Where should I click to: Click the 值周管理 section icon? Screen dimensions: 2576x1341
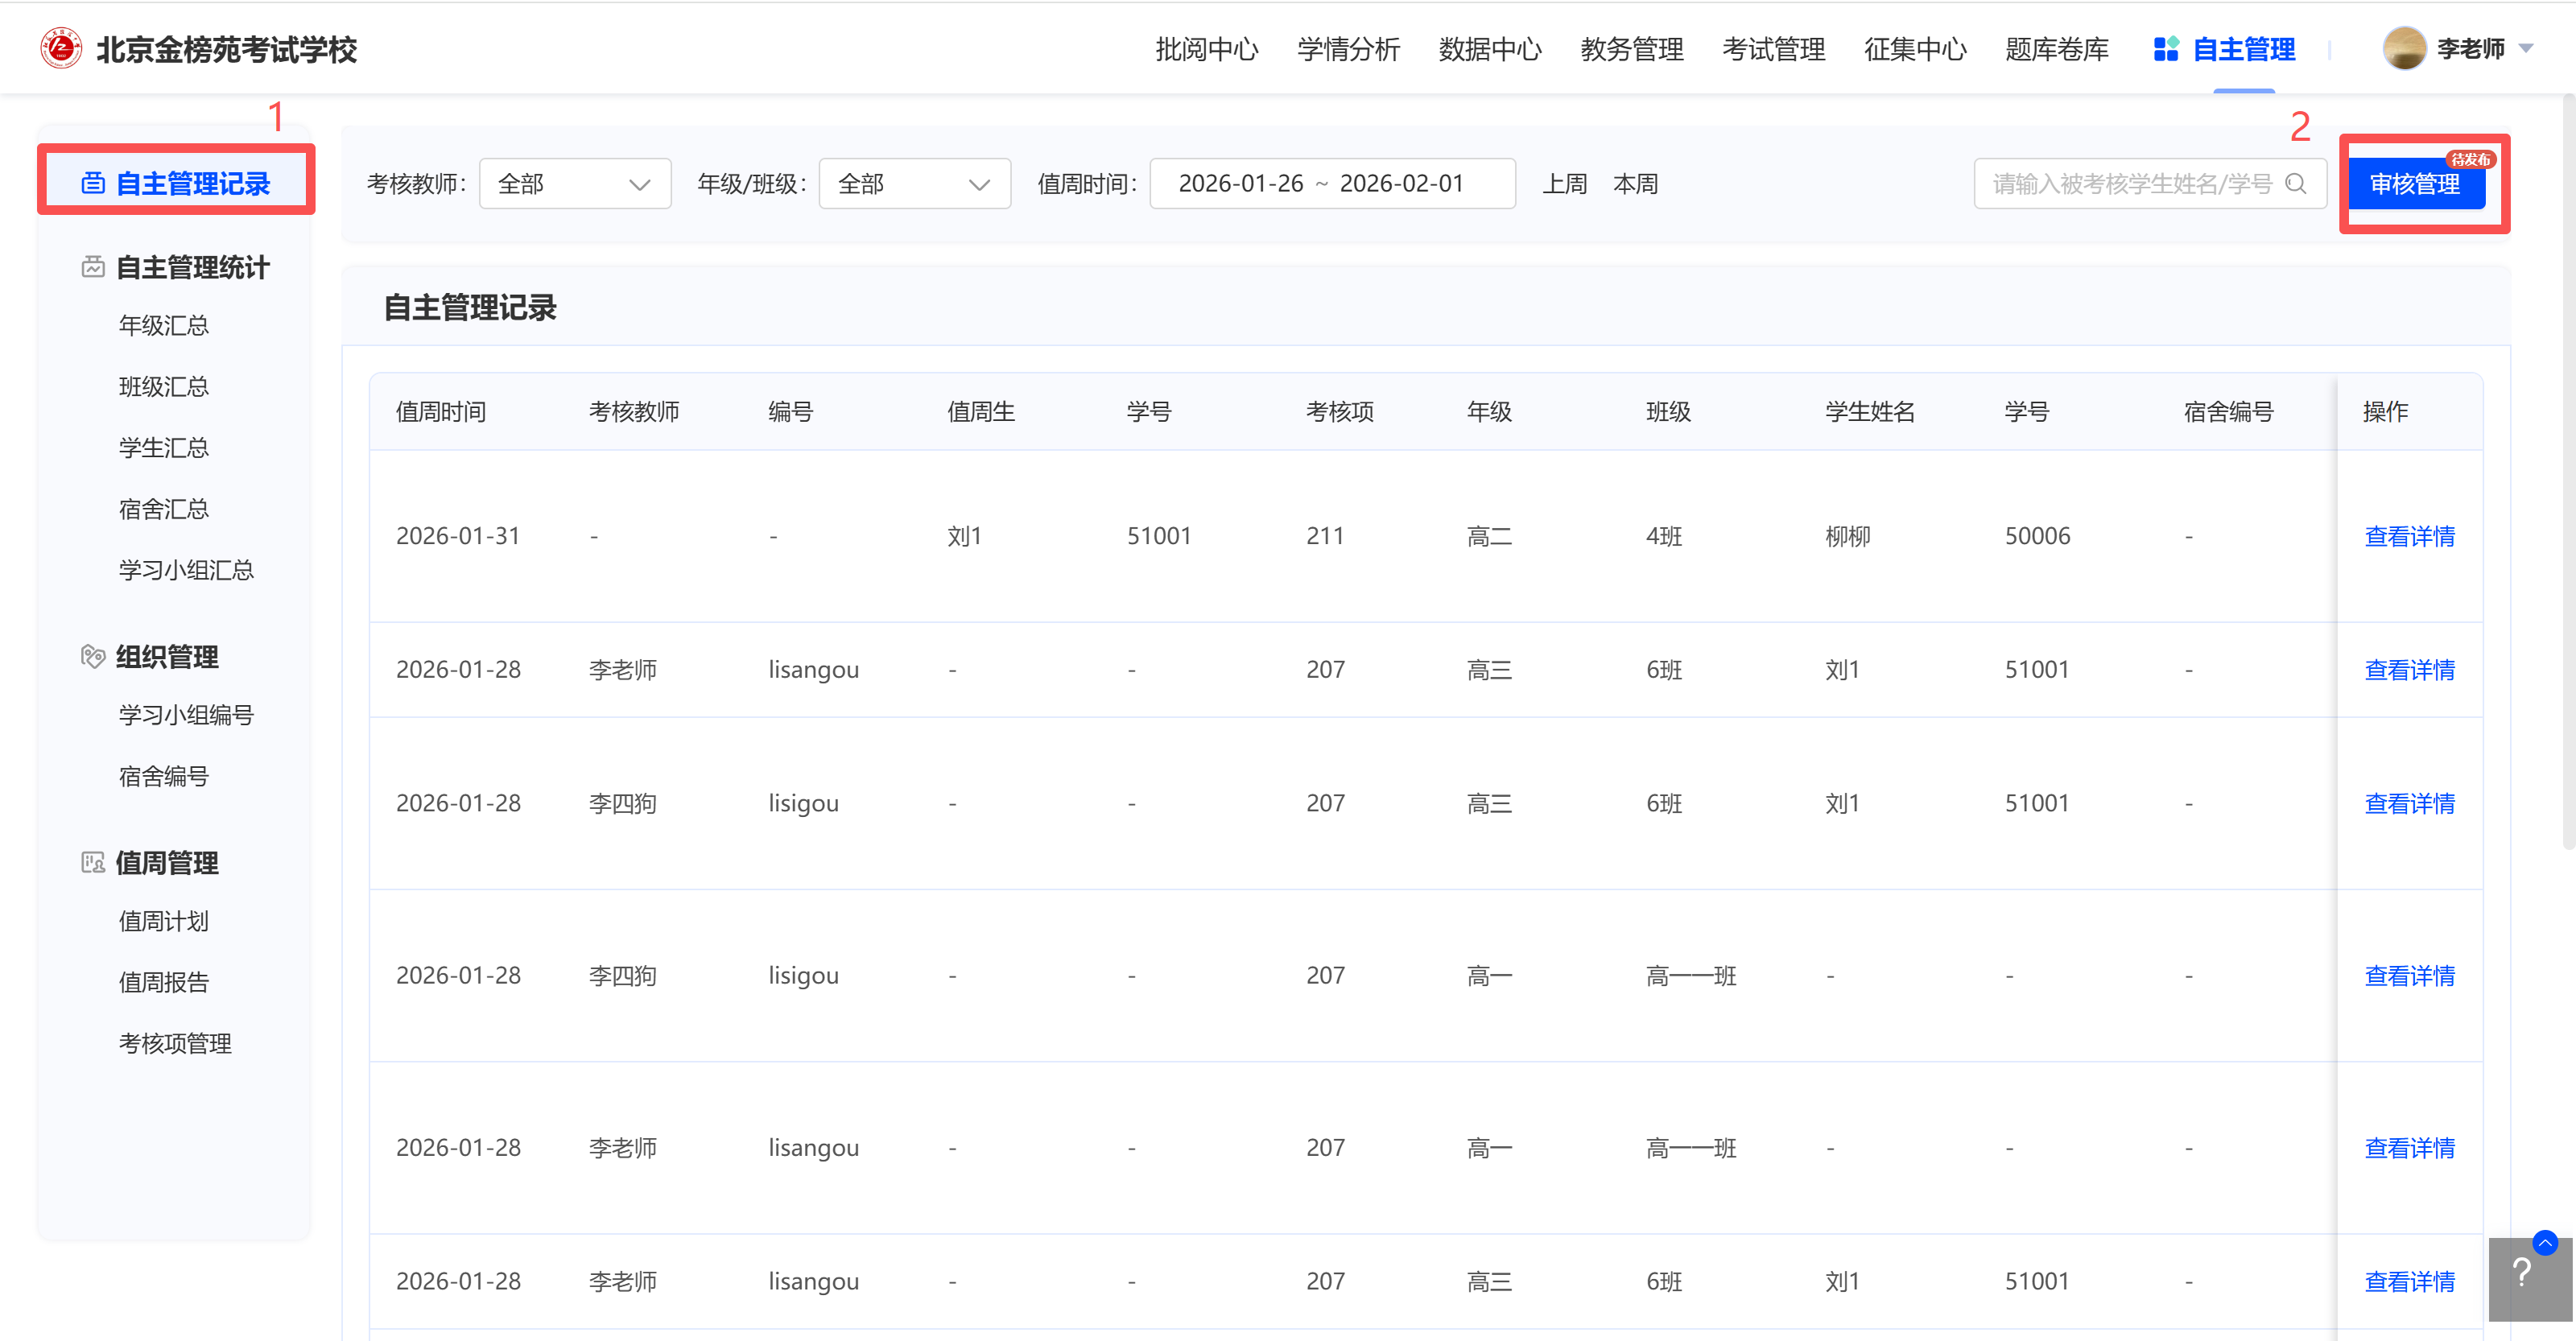click(x=93, y=862)
